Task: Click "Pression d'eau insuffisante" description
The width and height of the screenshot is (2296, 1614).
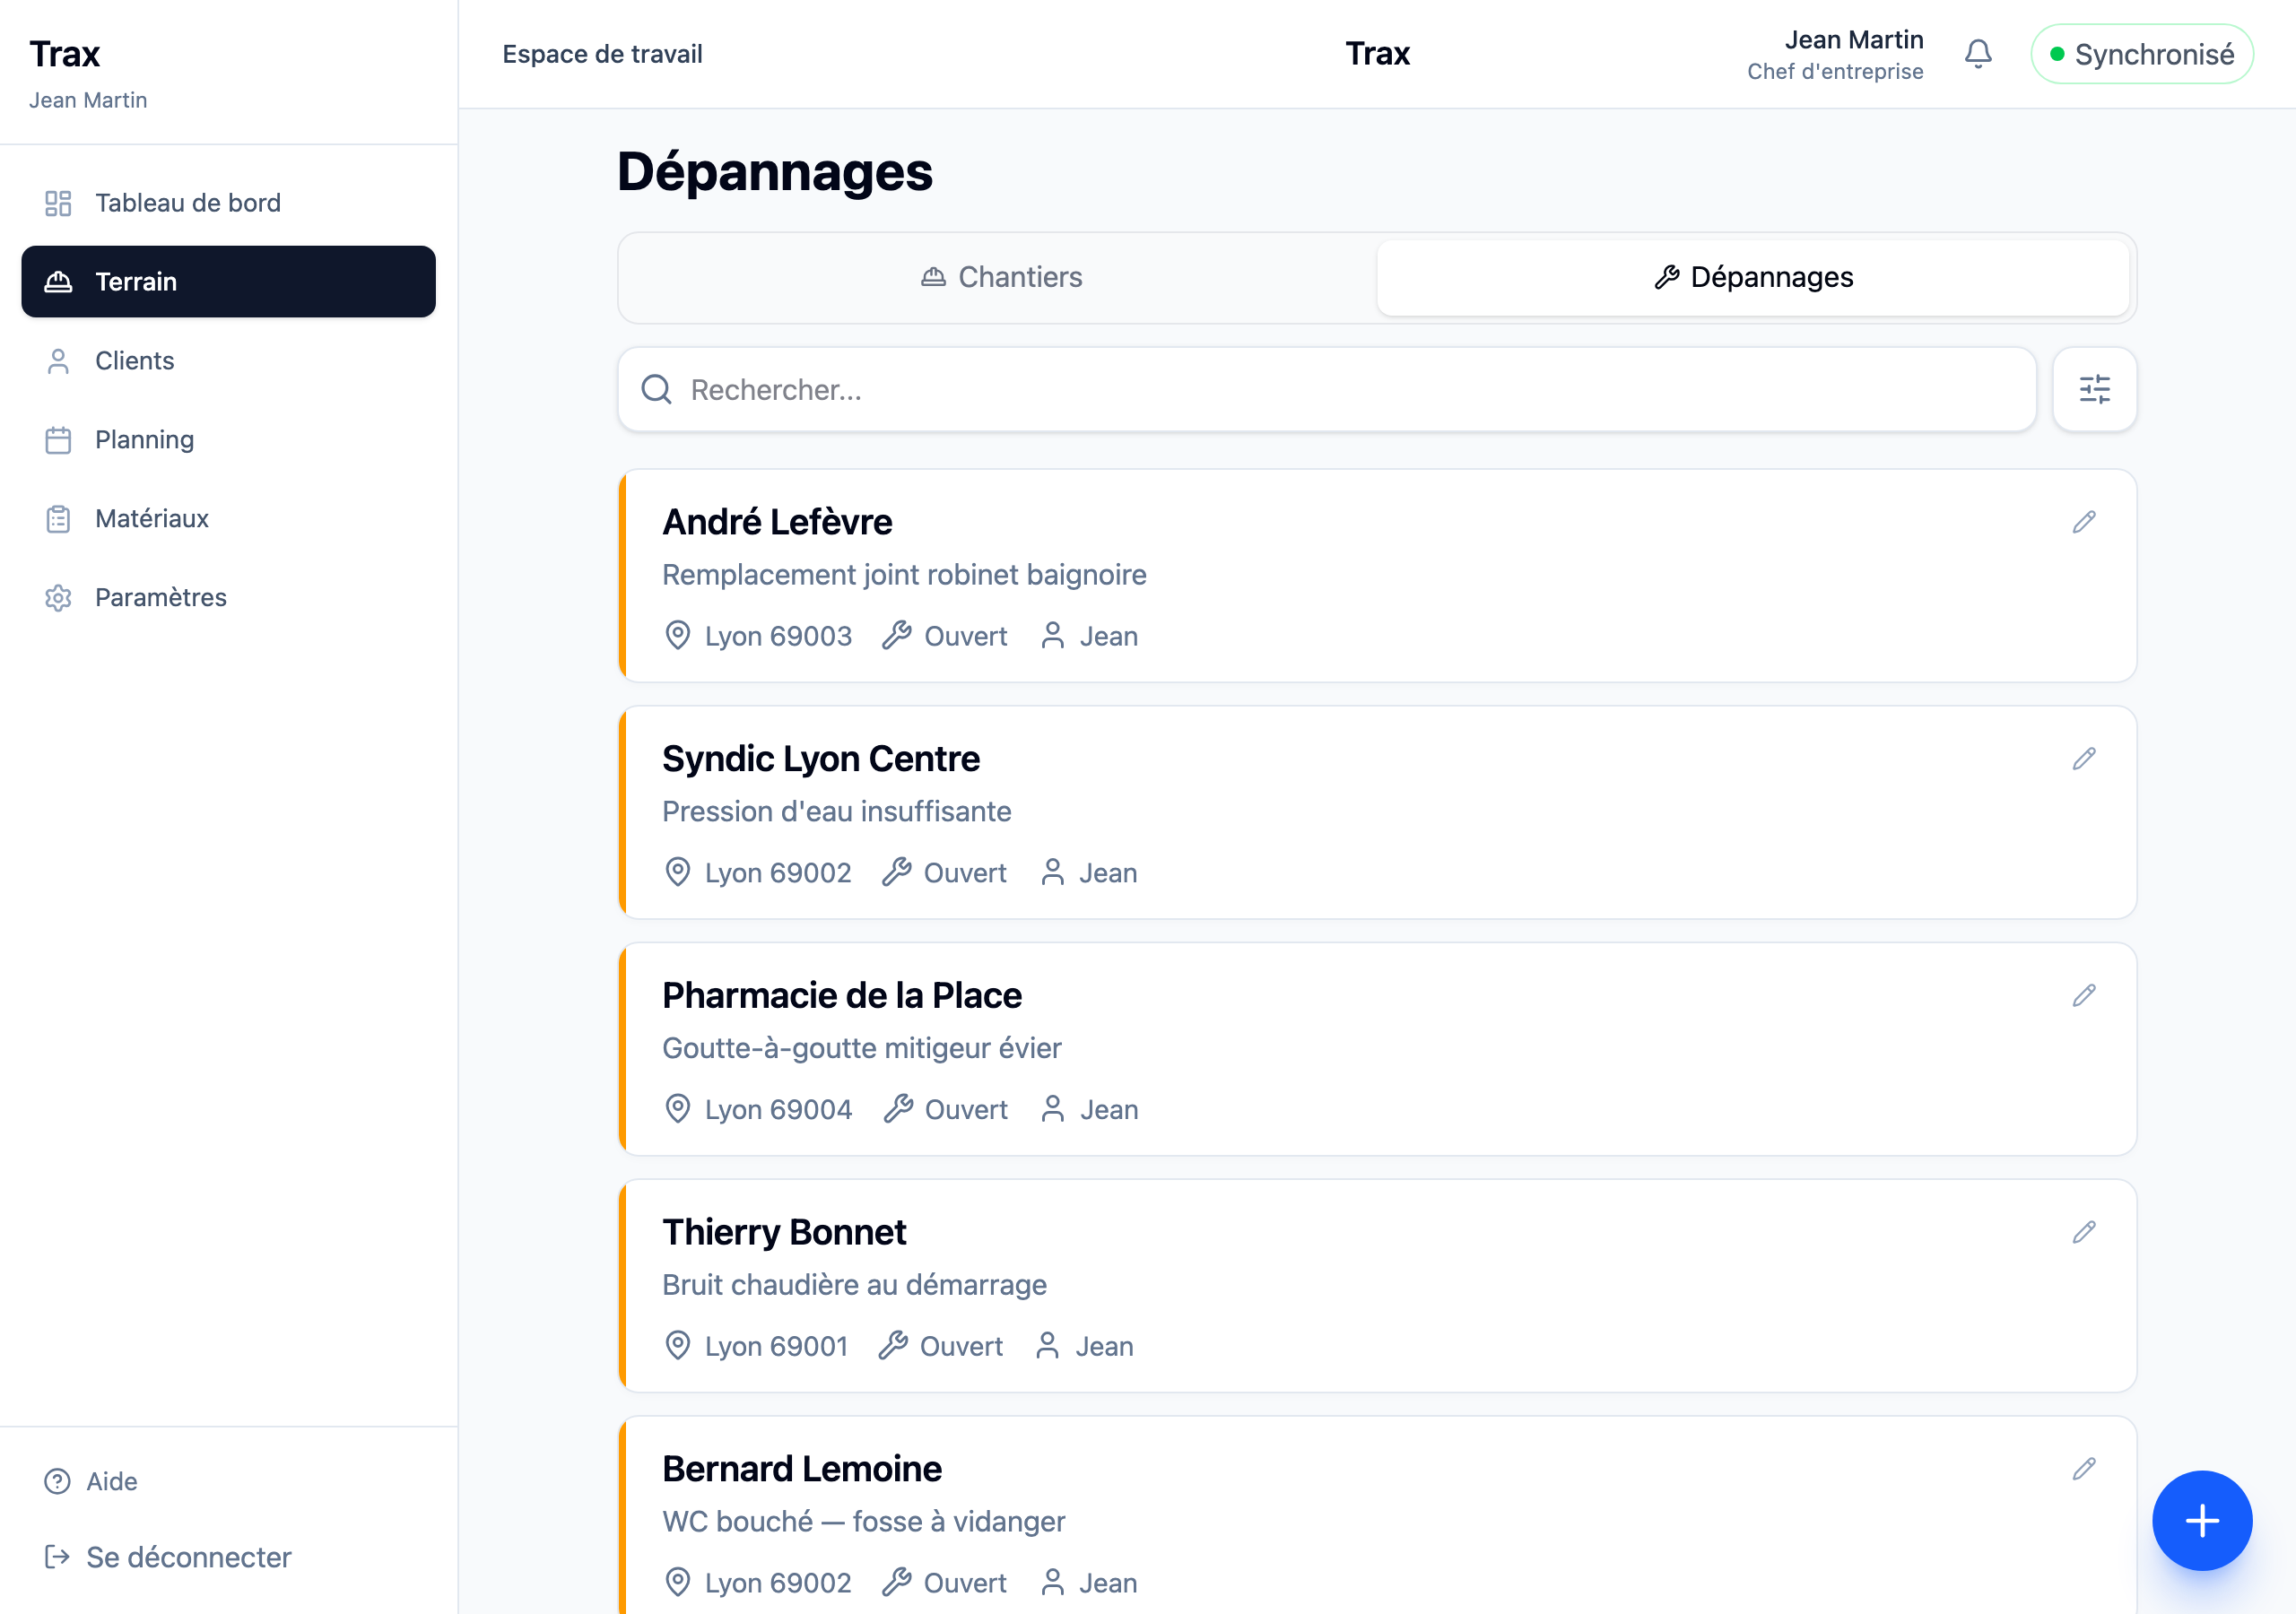Action: coord(836,811)
